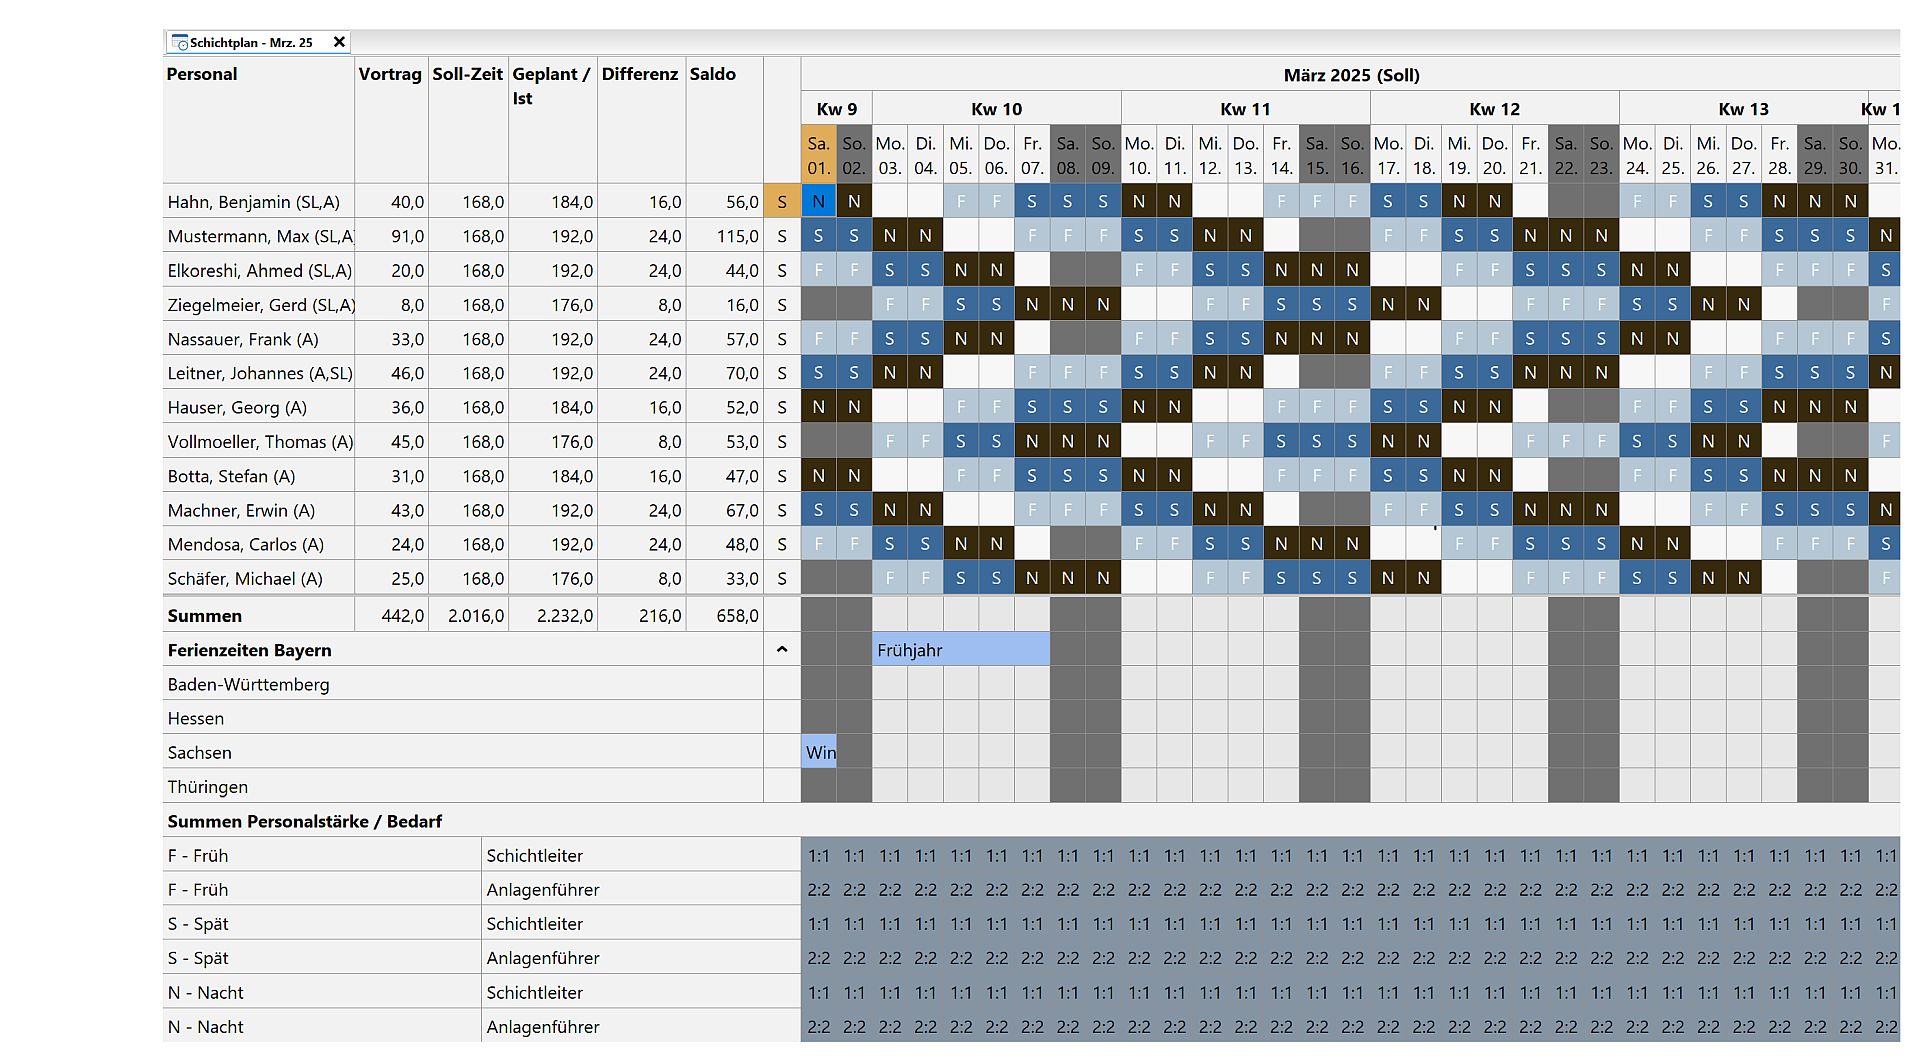Click the Win holiday bar in Sachsen row
1920x1061 pixels.
pyautogui.click(x=819, y=752)
